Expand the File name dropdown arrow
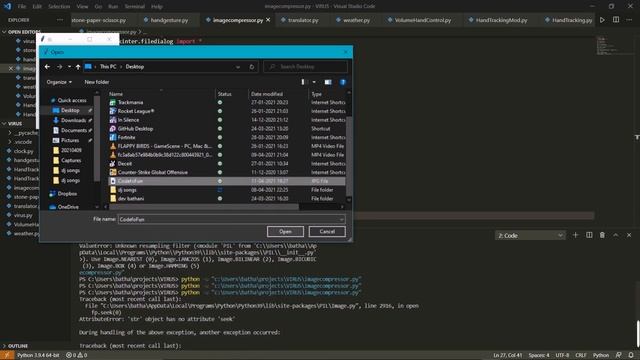This screenshot has width=640, height=360. pyautogui.click(x=341, y=219)
